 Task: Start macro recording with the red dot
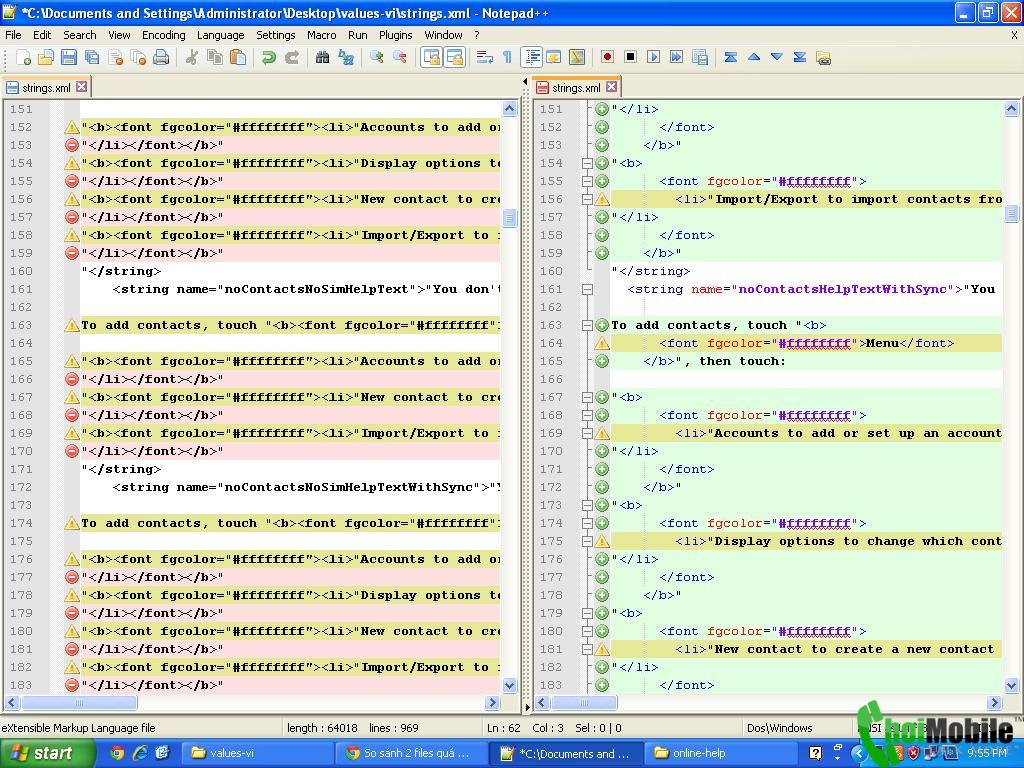coord(607,57)
